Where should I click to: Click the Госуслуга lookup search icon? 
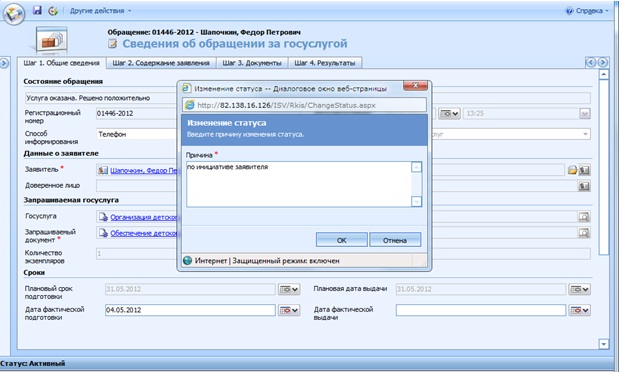click(584, 216)
